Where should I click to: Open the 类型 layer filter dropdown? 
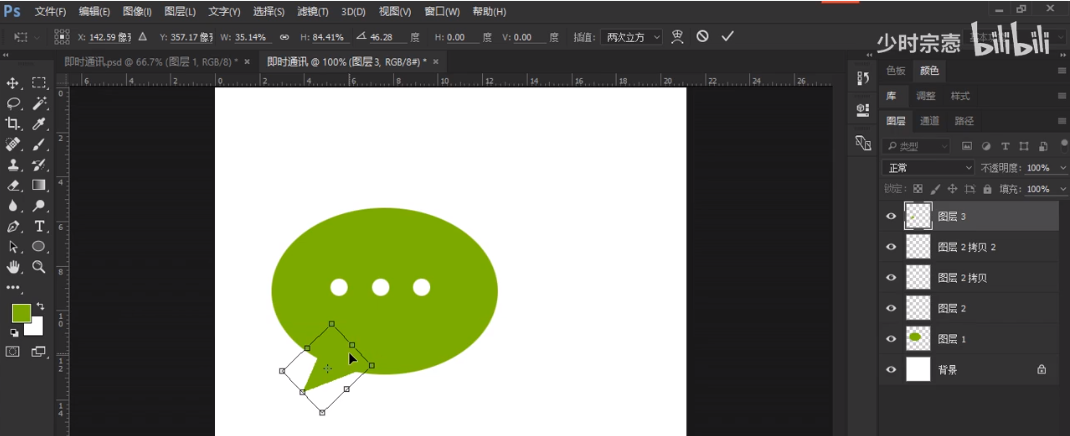pyautogui.click(x=916, y=146)
